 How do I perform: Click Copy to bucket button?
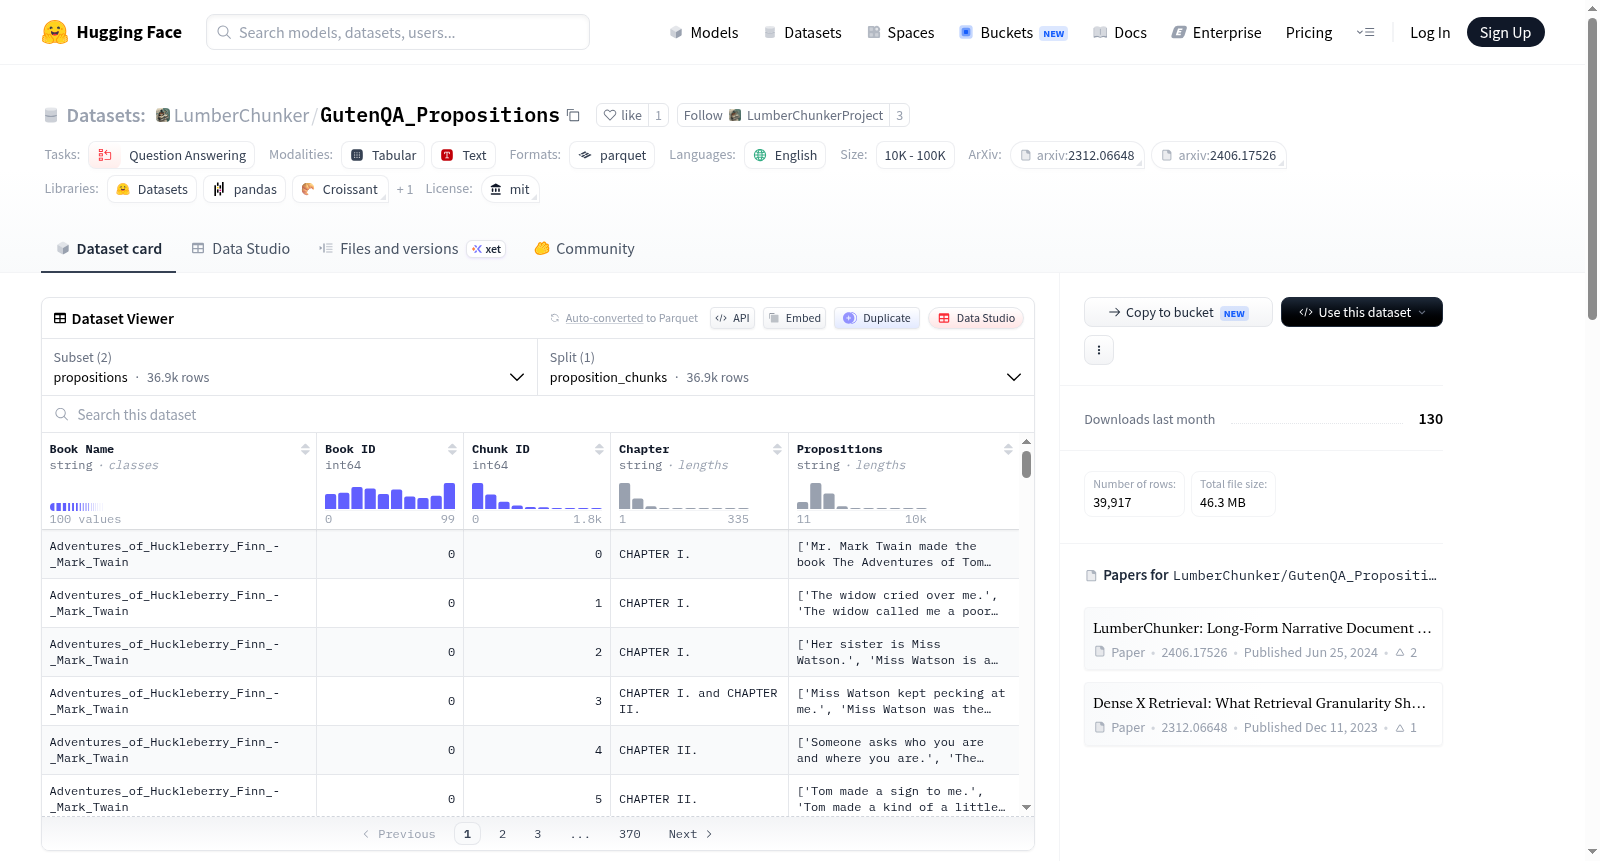1178,312
